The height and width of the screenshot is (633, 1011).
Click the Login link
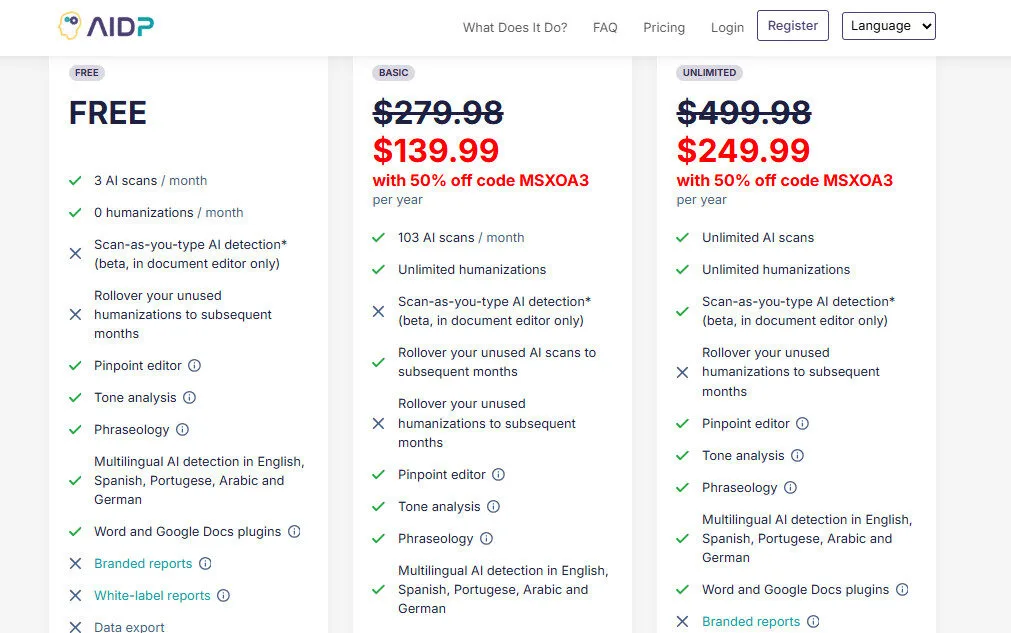tap(727, 28)
